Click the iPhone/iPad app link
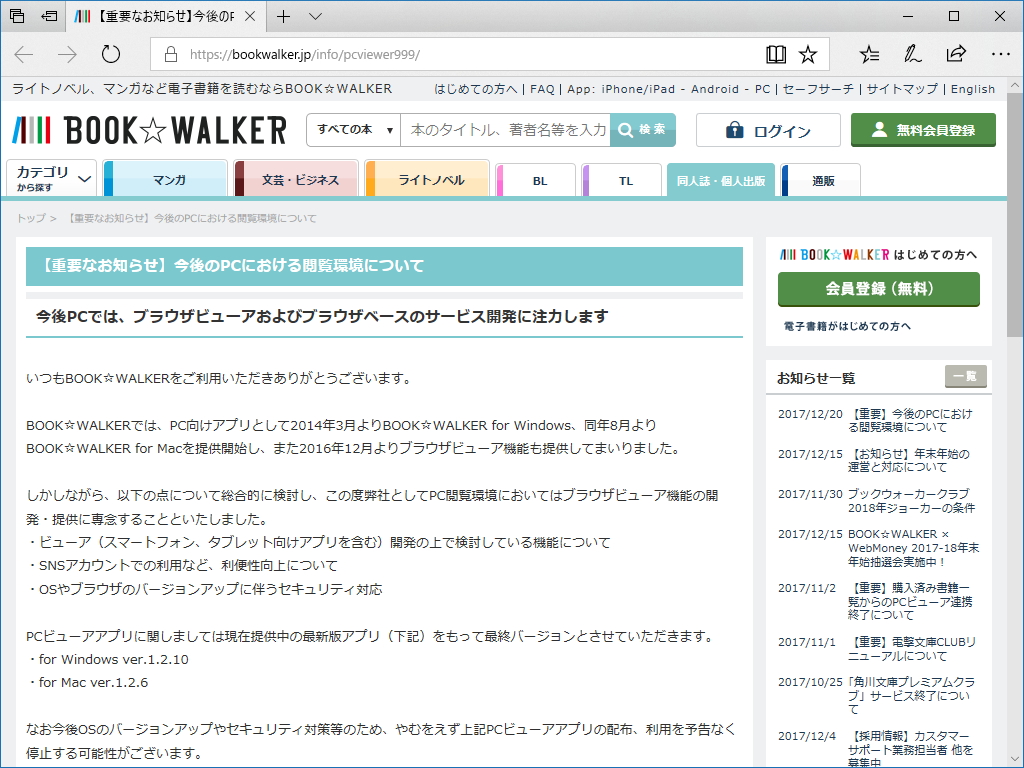The height and width of the screenshot is (768, 1024). point(638,89)
